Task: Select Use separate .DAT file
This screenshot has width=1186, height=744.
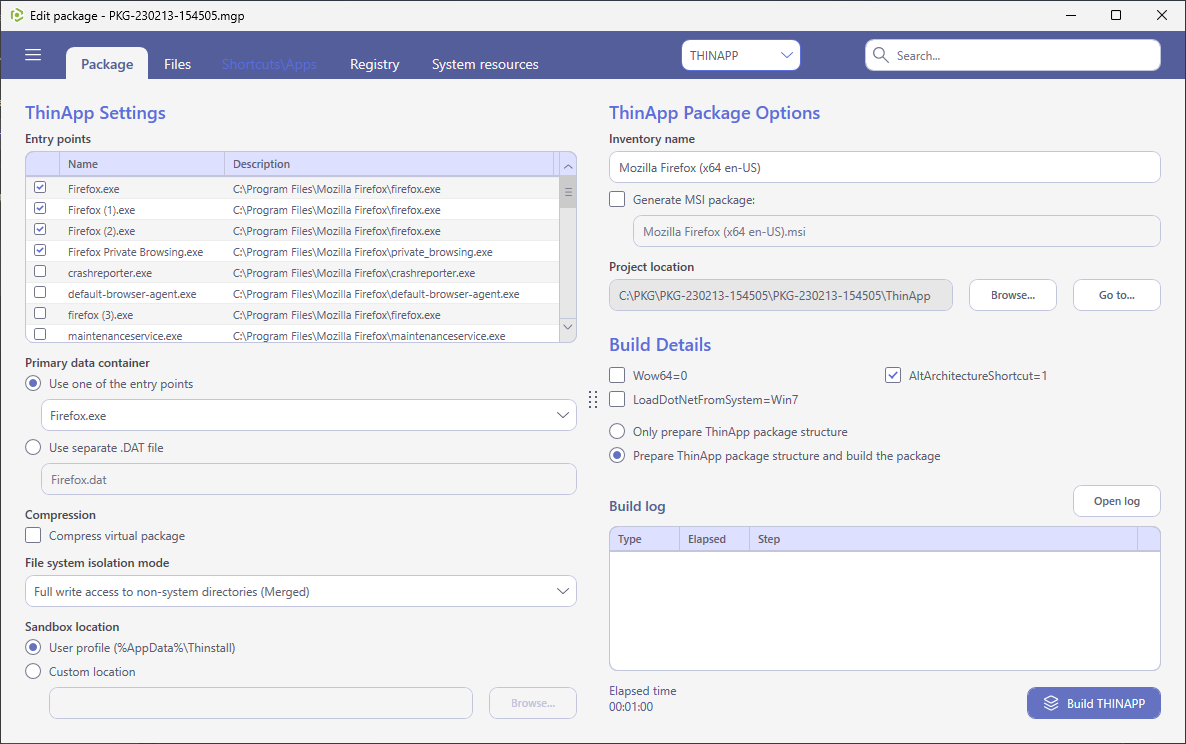Action: point(33,448)
